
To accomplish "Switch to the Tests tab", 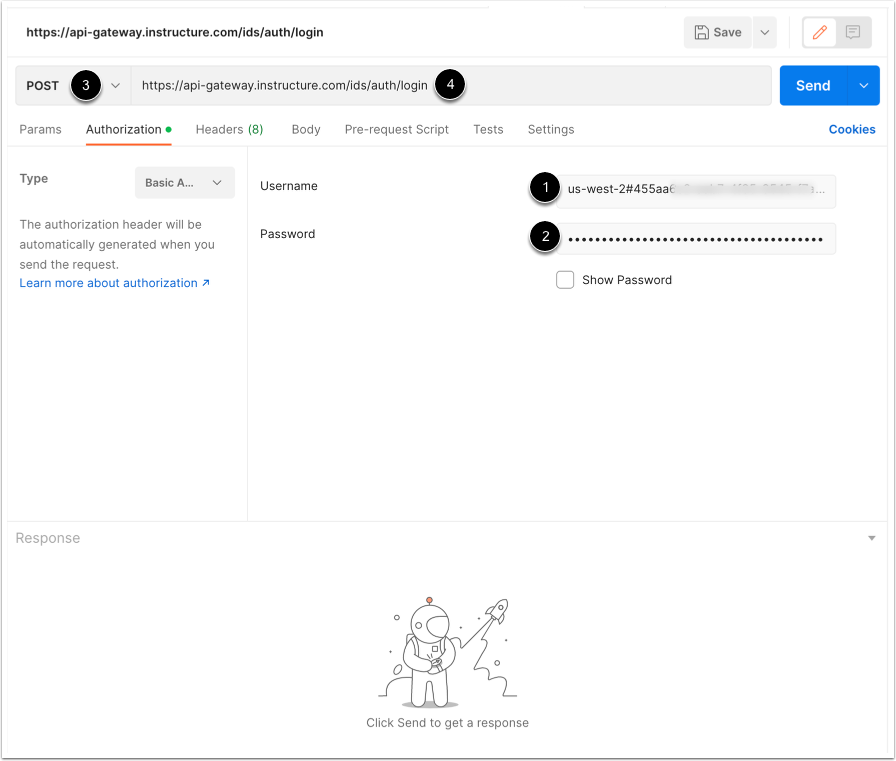I will click(488, 129).
